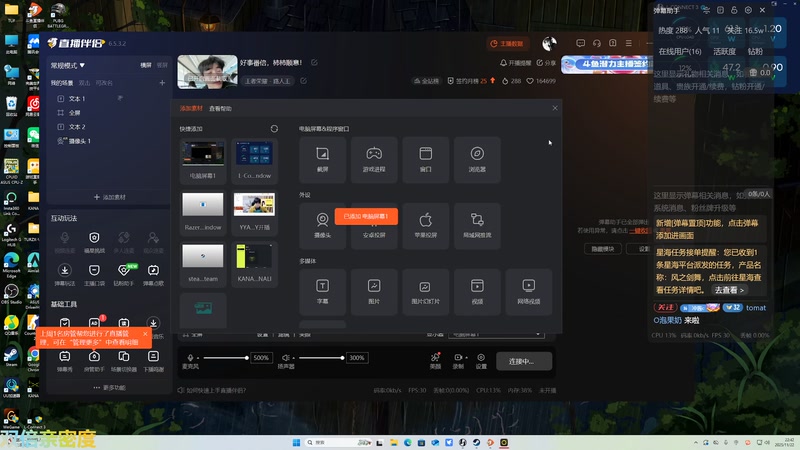Quick-add the Razer...indow thumbnail
This screenshot has width=800, height=450.
coord(203,212)
